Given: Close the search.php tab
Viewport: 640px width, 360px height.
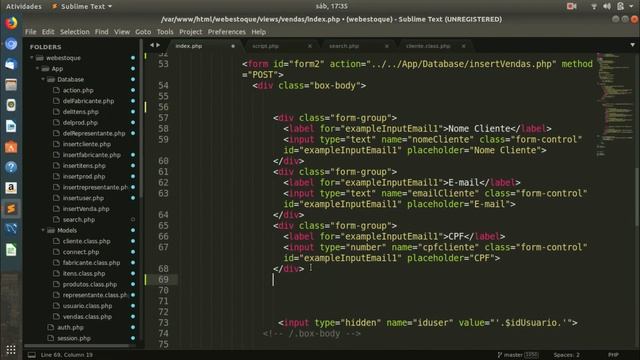Looking at the screenshot, I should click(387, 46).
